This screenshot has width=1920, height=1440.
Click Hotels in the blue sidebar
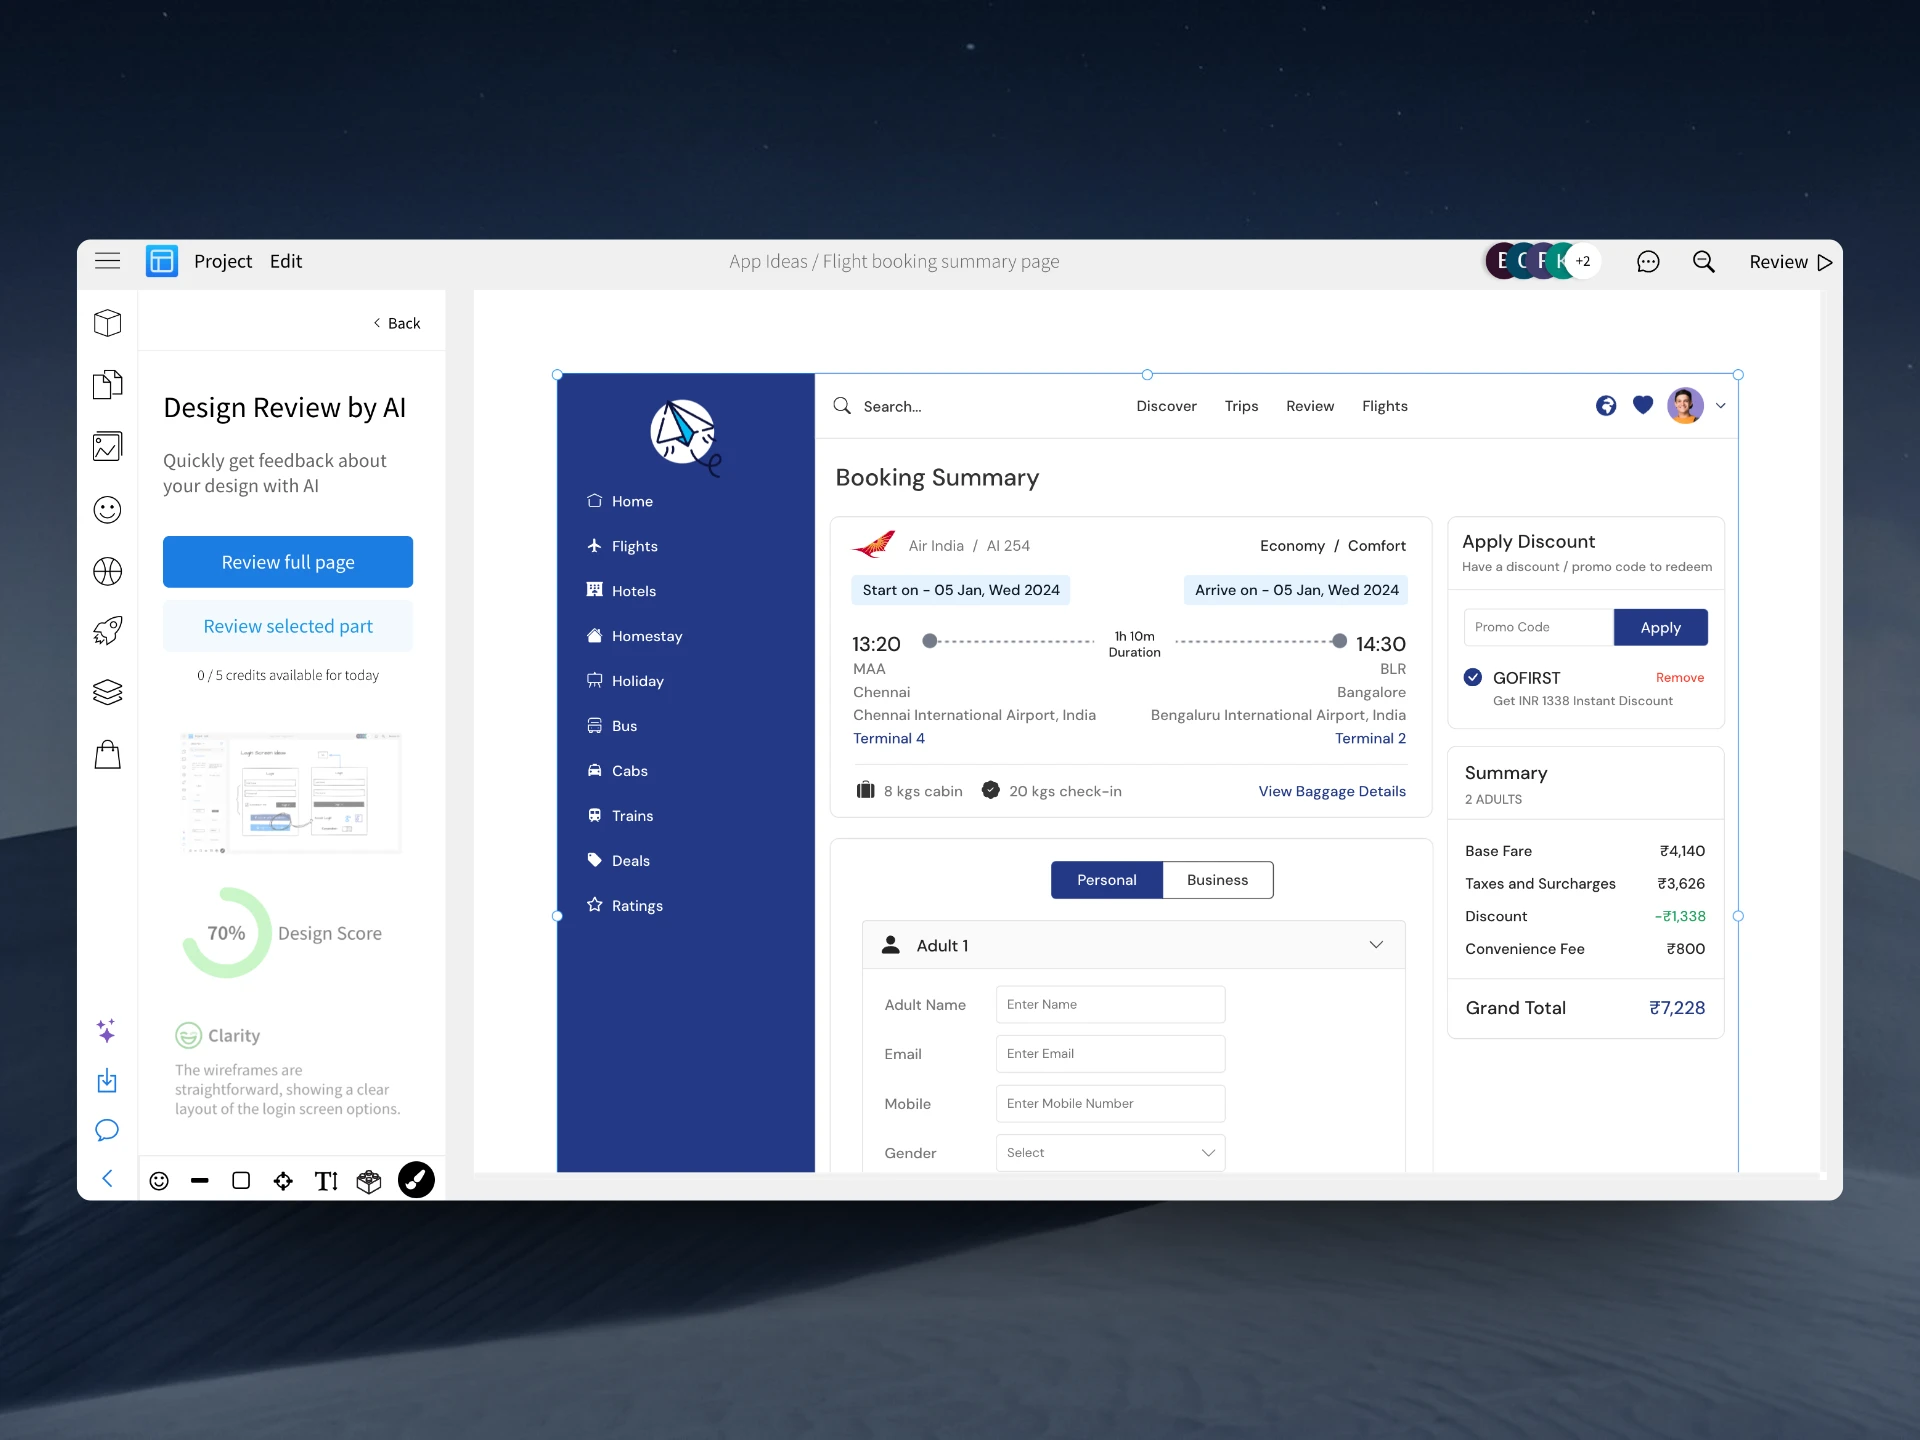coord(622,591)
